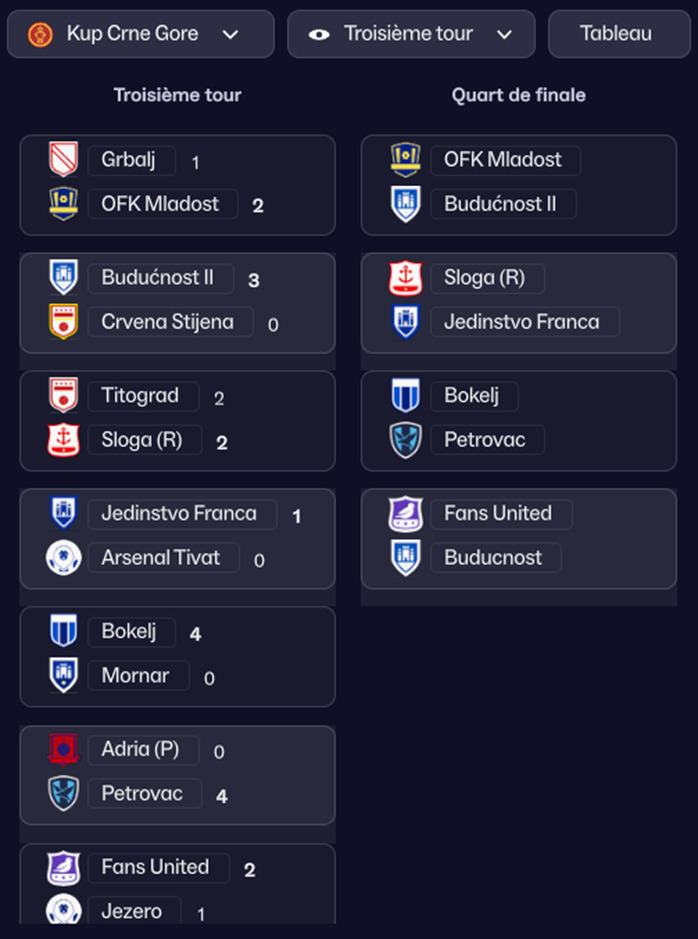Click the Crvena Stijena club crest
The height and width of the screenshot is (939, 698).
(x=64, y=322)
